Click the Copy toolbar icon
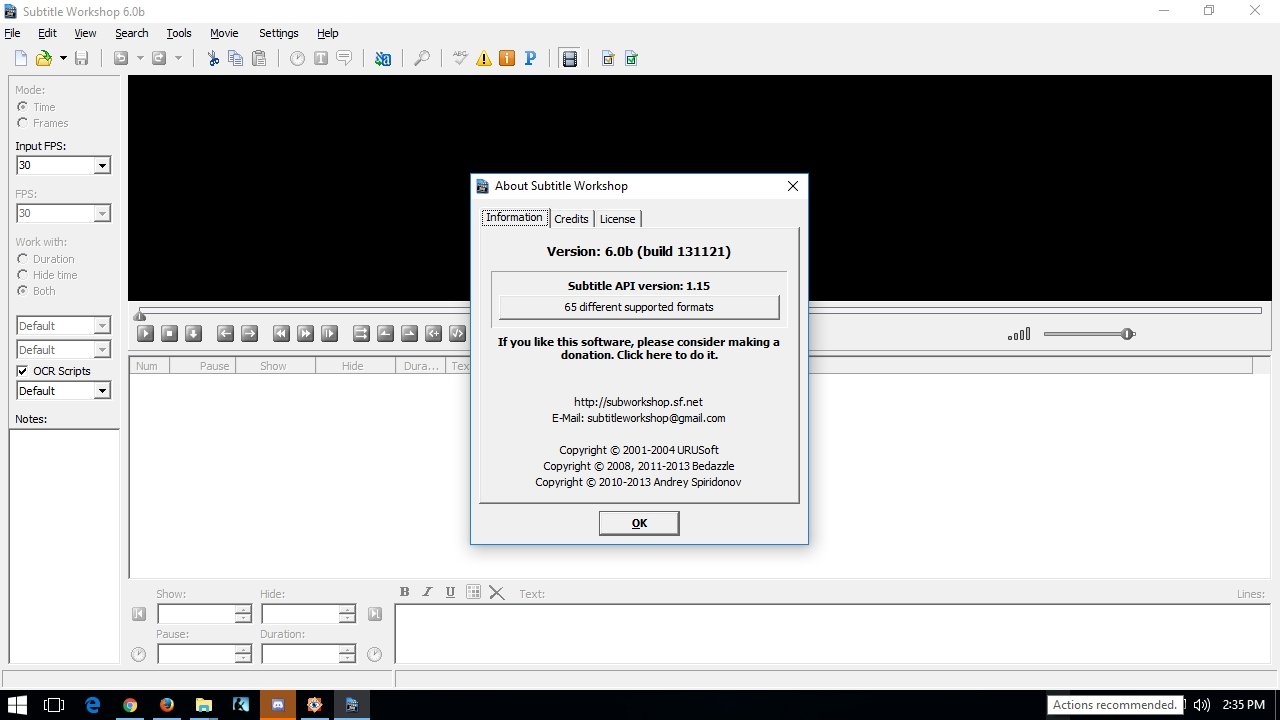The height and width of the screenshot is (720, 1280). point(236,58)
